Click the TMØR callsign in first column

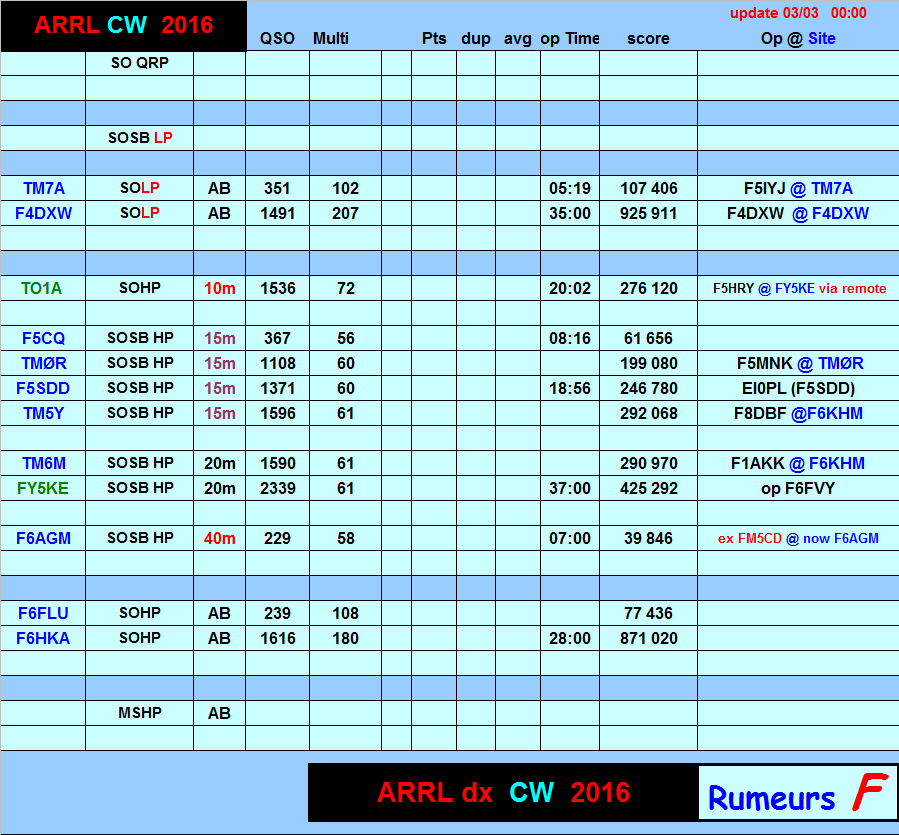(x=43, y=363)
